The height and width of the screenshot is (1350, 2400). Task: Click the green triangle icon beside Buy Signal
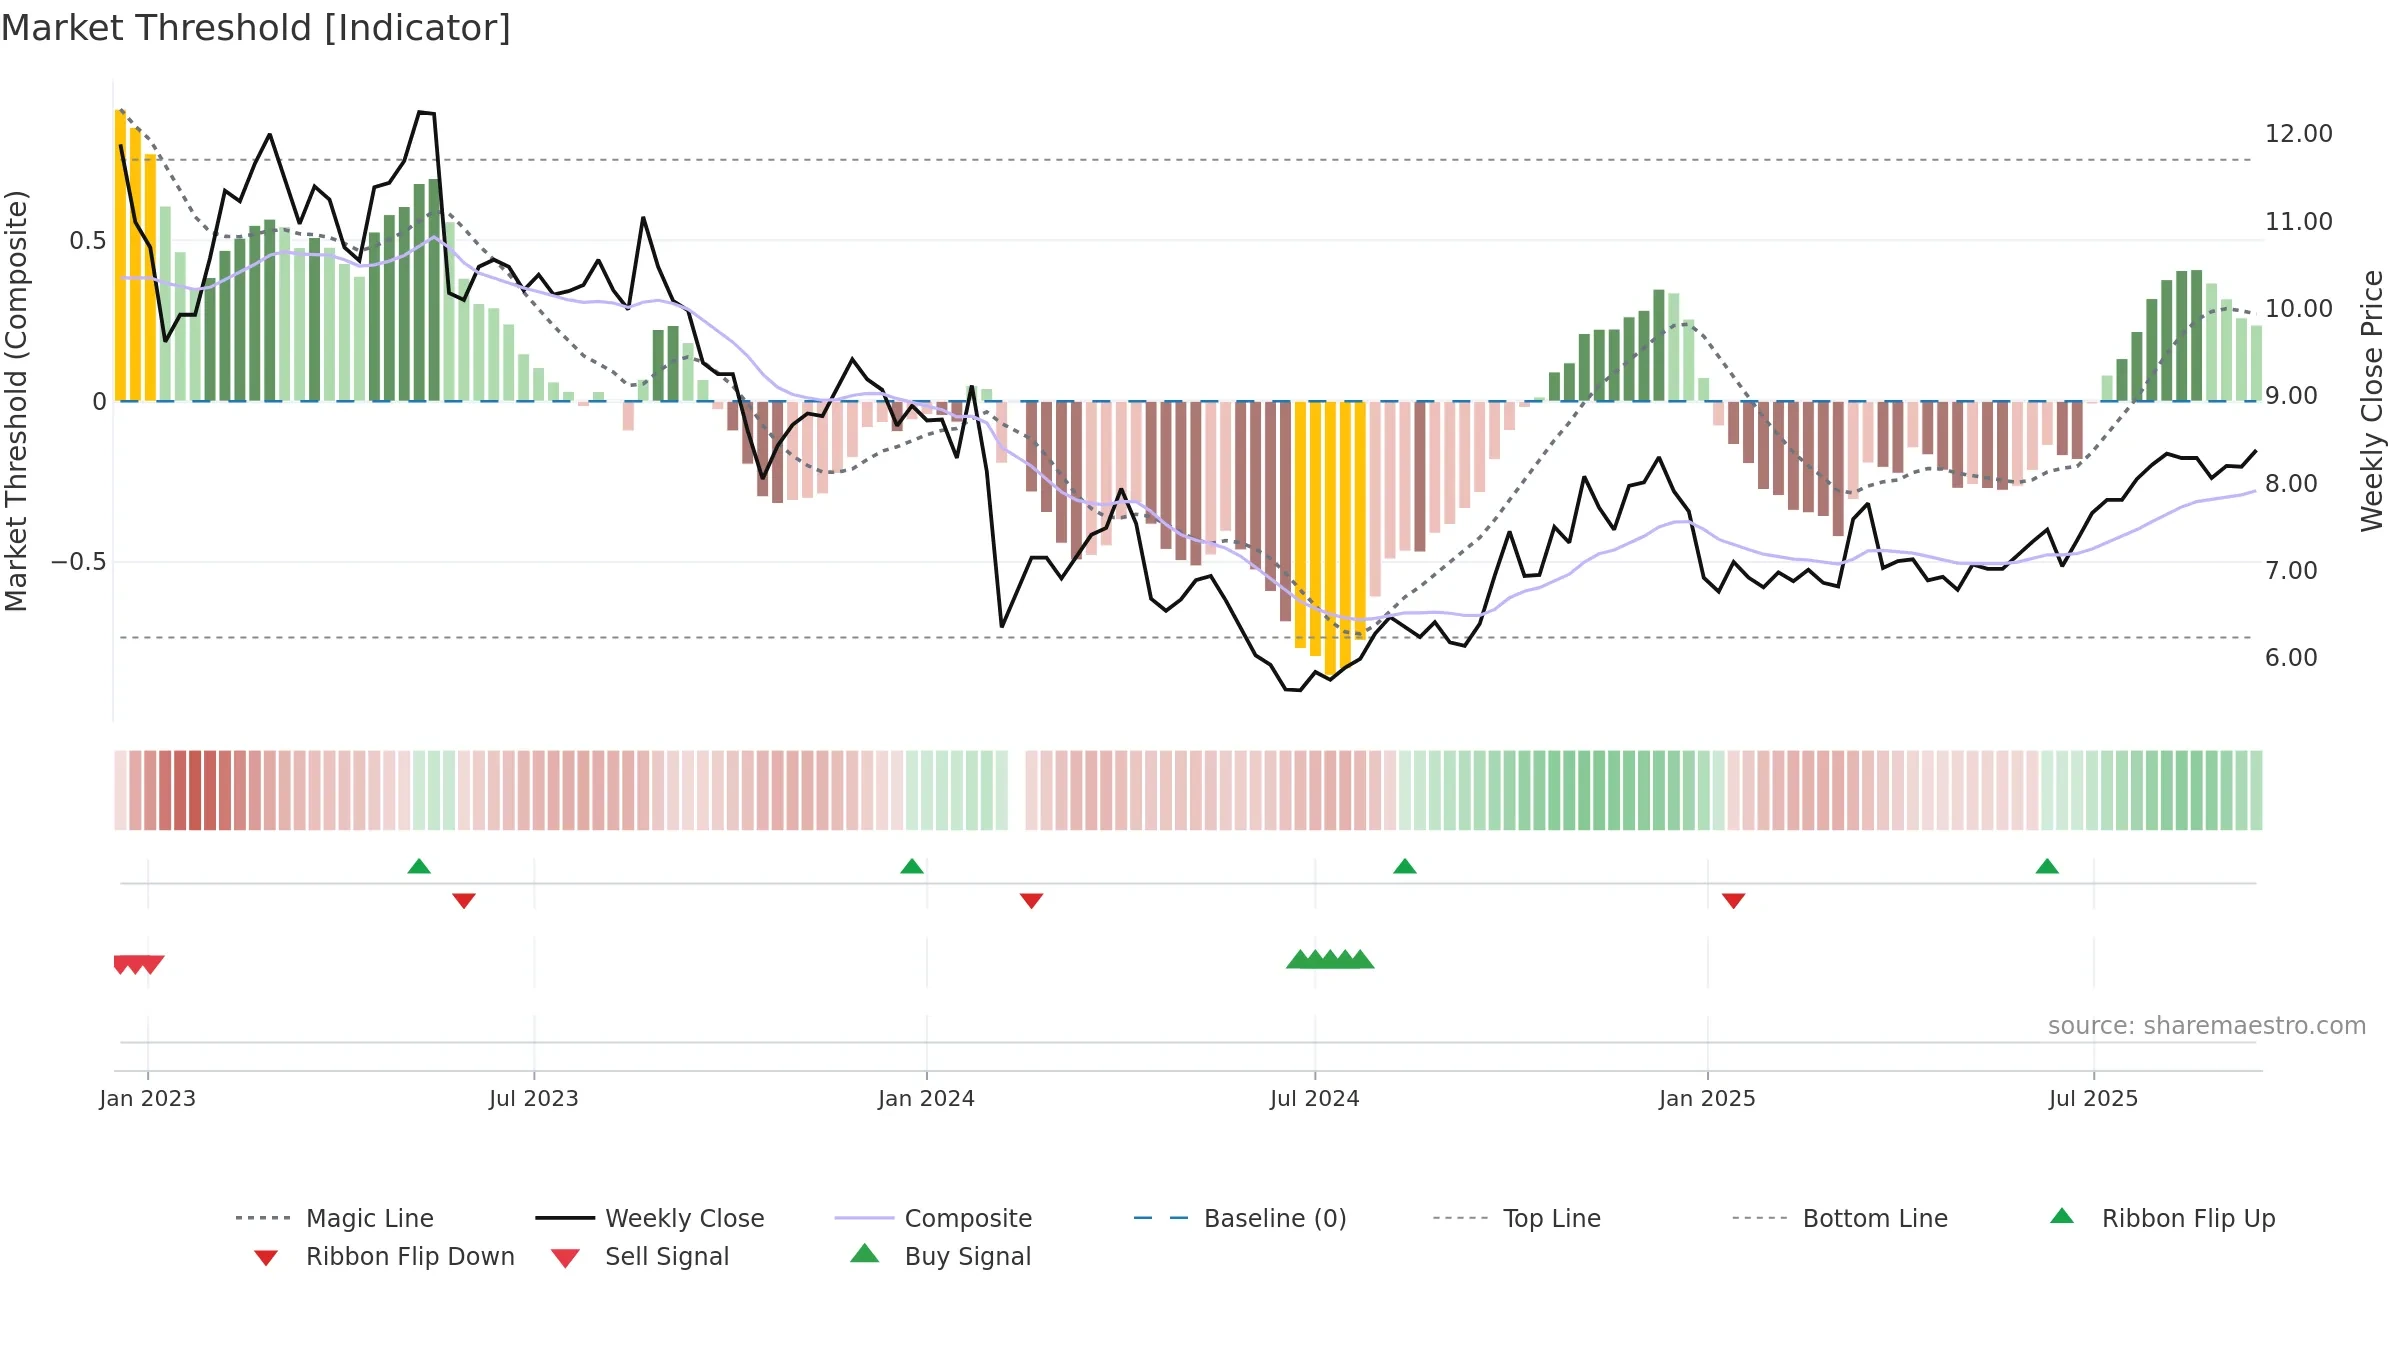click(865, 1253)
